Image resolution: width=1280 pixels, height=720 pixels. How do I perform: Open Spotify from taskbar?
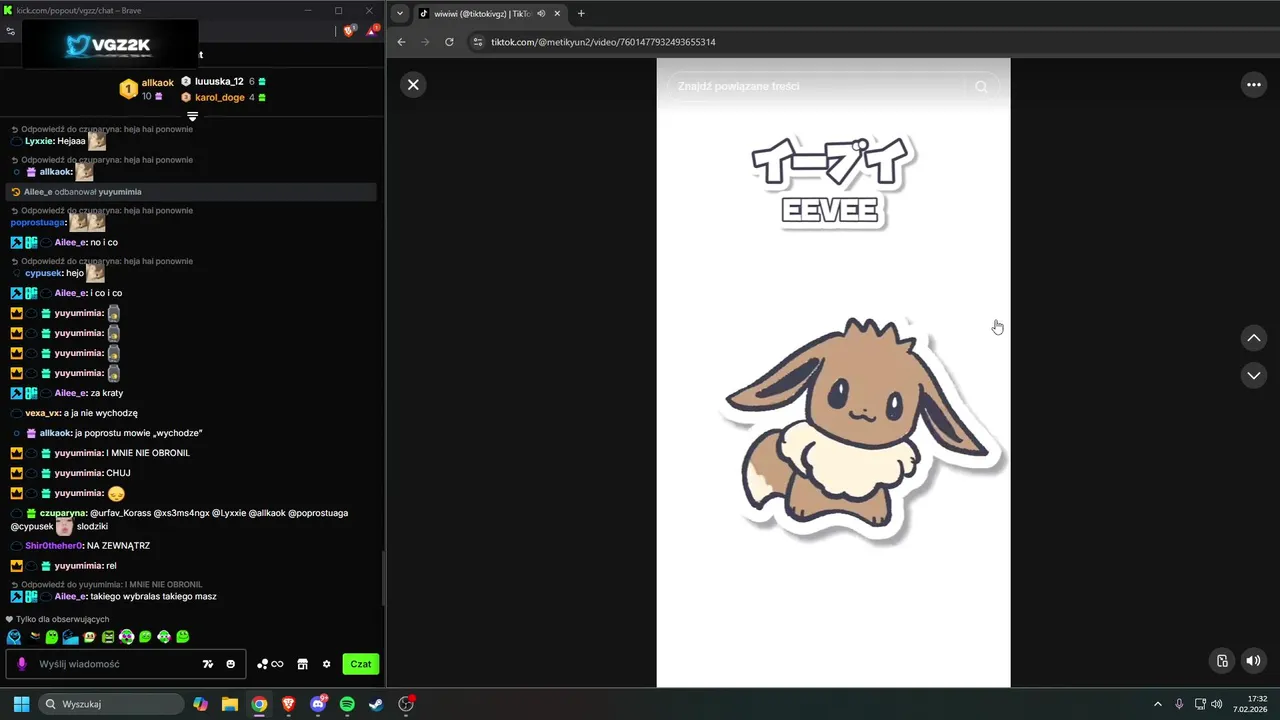tap(347, 704)
